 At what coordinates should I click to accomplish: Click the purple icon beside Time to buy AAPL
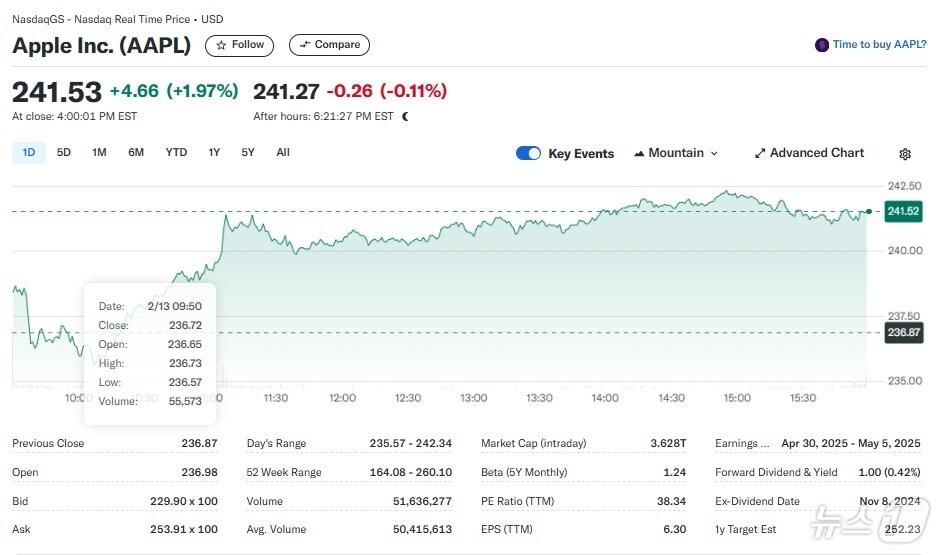coord(822,45)
